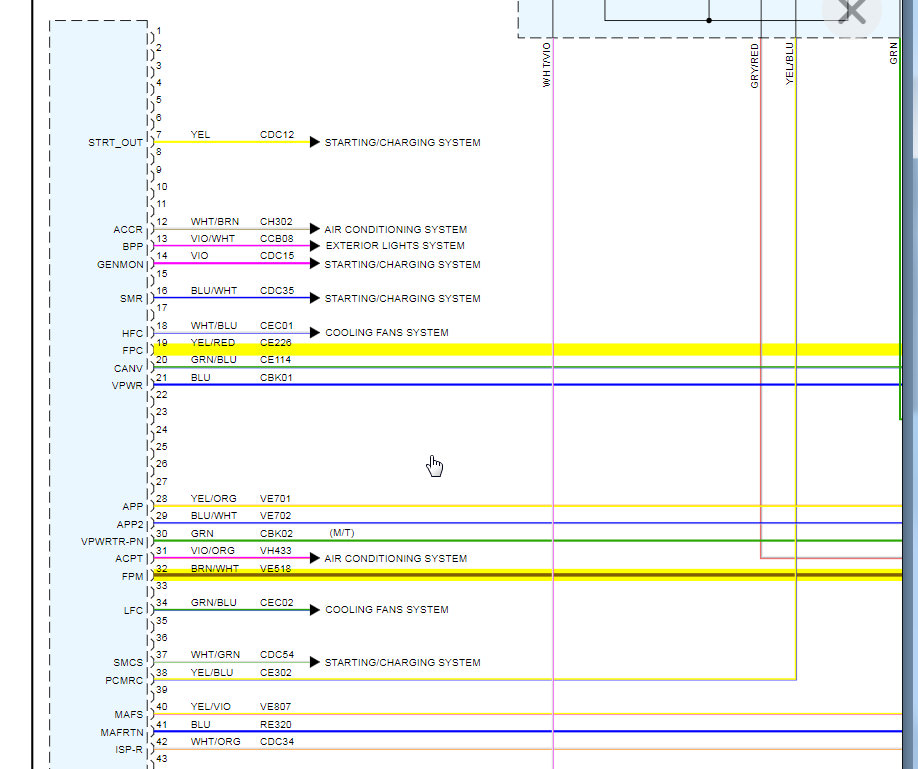918x769 pixels.
Task: Click the vertical YEL/BLU wire label
Action: point(789,63)
